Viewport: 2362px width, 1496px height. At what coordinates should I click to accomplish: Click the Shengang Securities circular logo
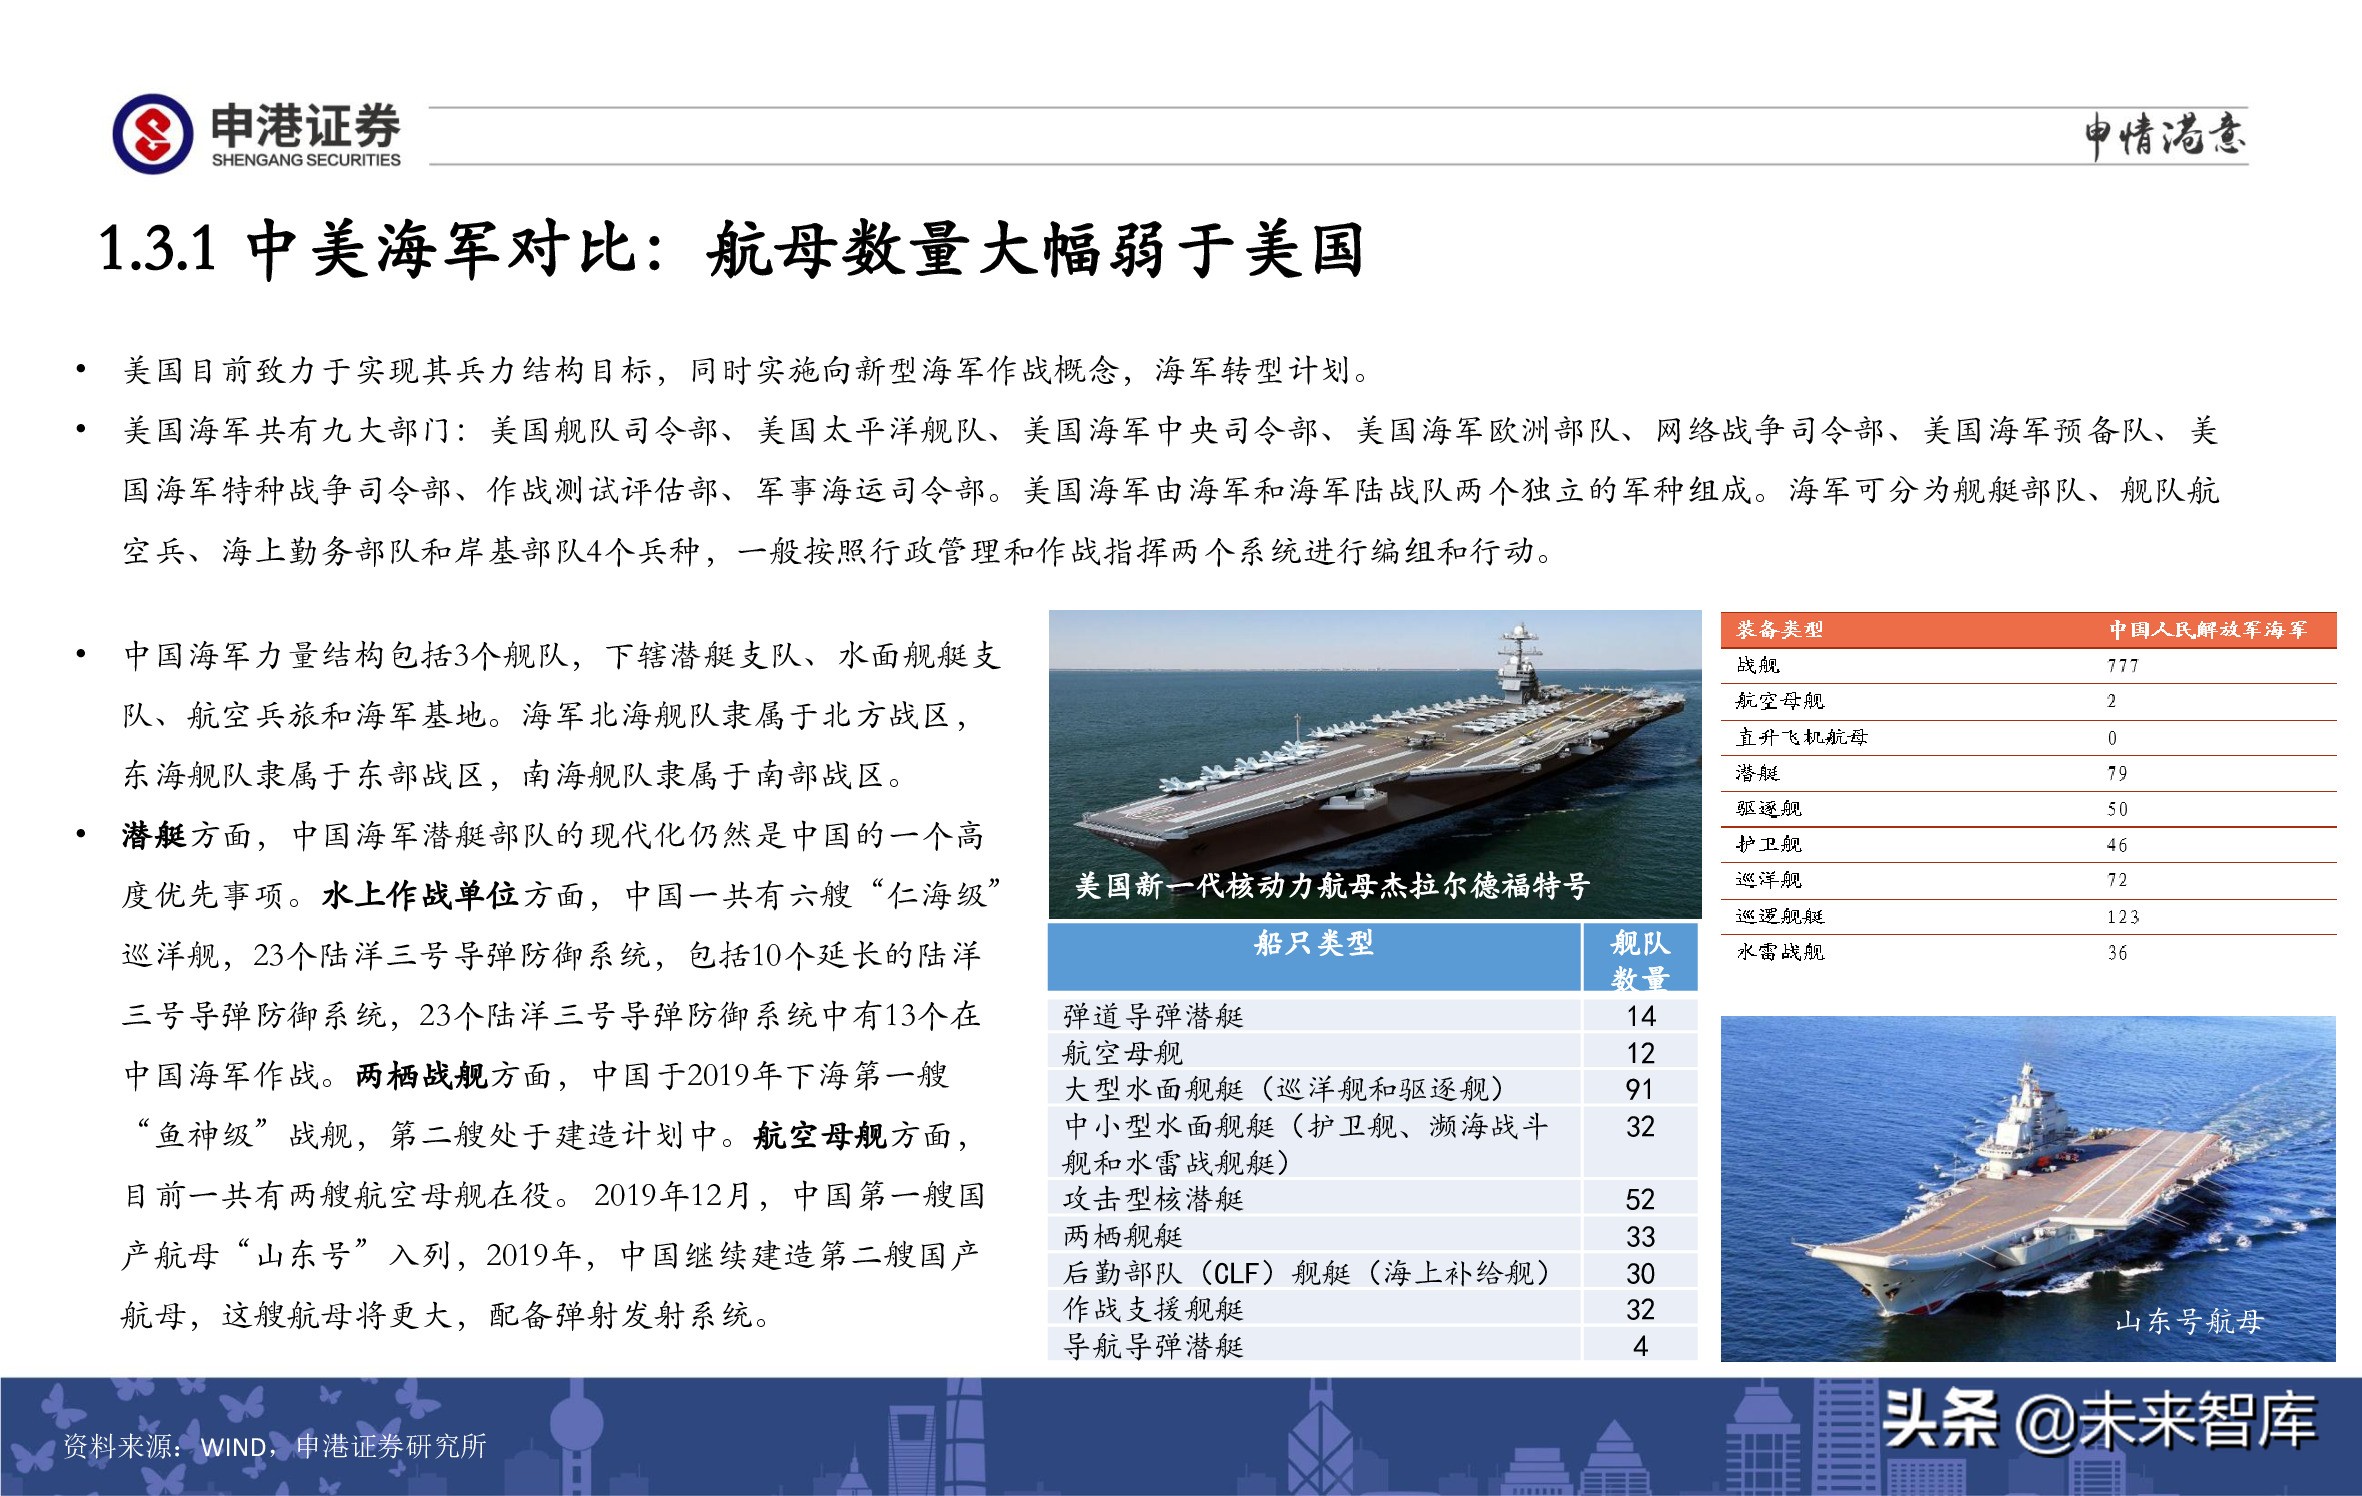[153, 133]
